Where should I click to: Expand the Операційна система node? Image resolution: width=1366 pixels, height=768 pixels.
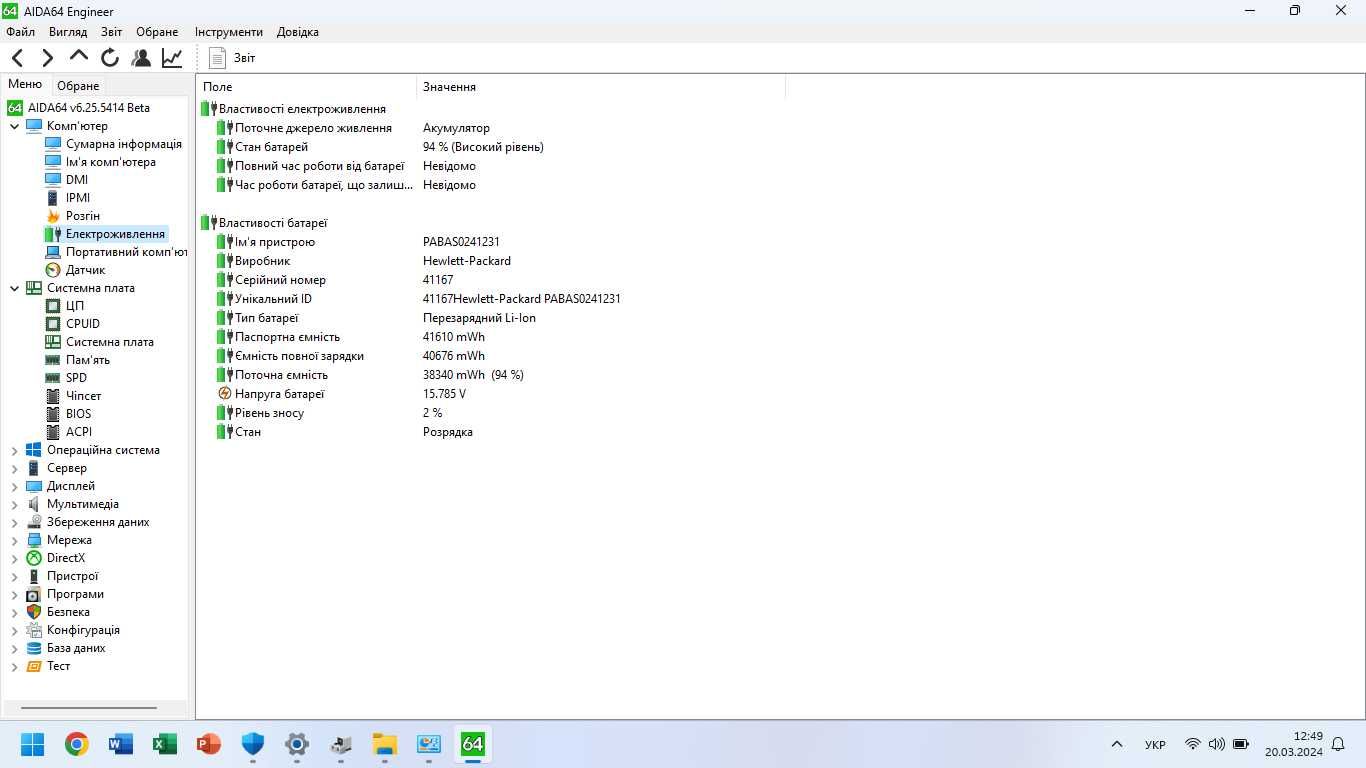(15, 450)
